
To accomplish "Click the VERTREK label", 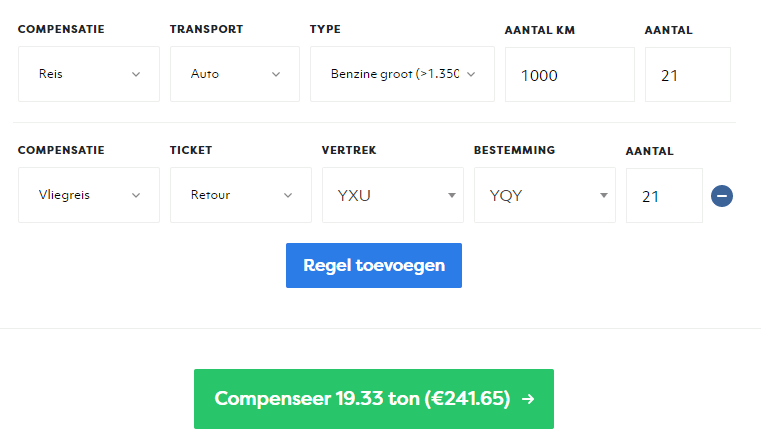I will [348, 150].
